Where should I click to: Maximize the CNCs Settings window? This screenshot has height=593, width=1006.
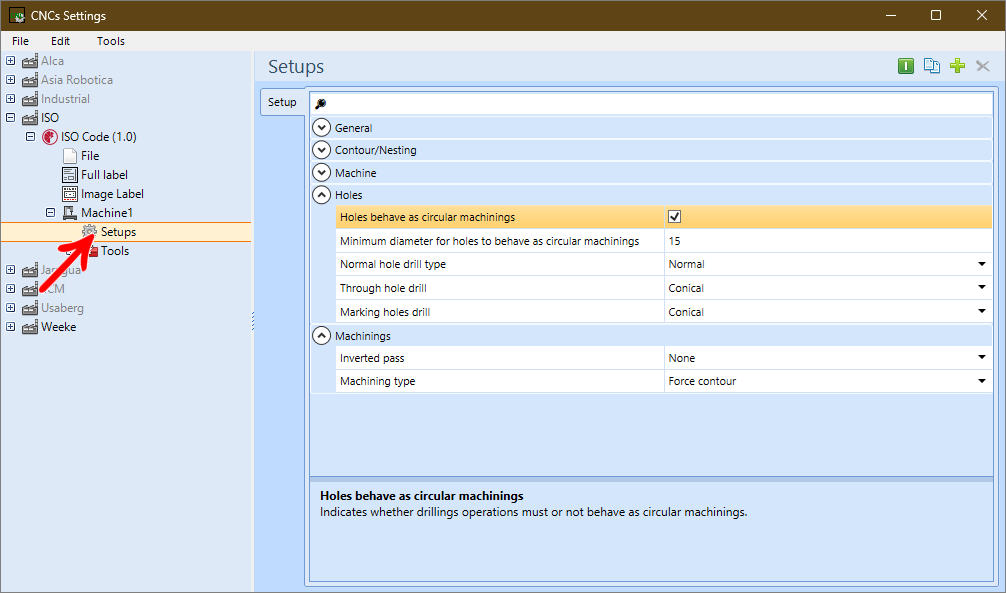point(936,15)
